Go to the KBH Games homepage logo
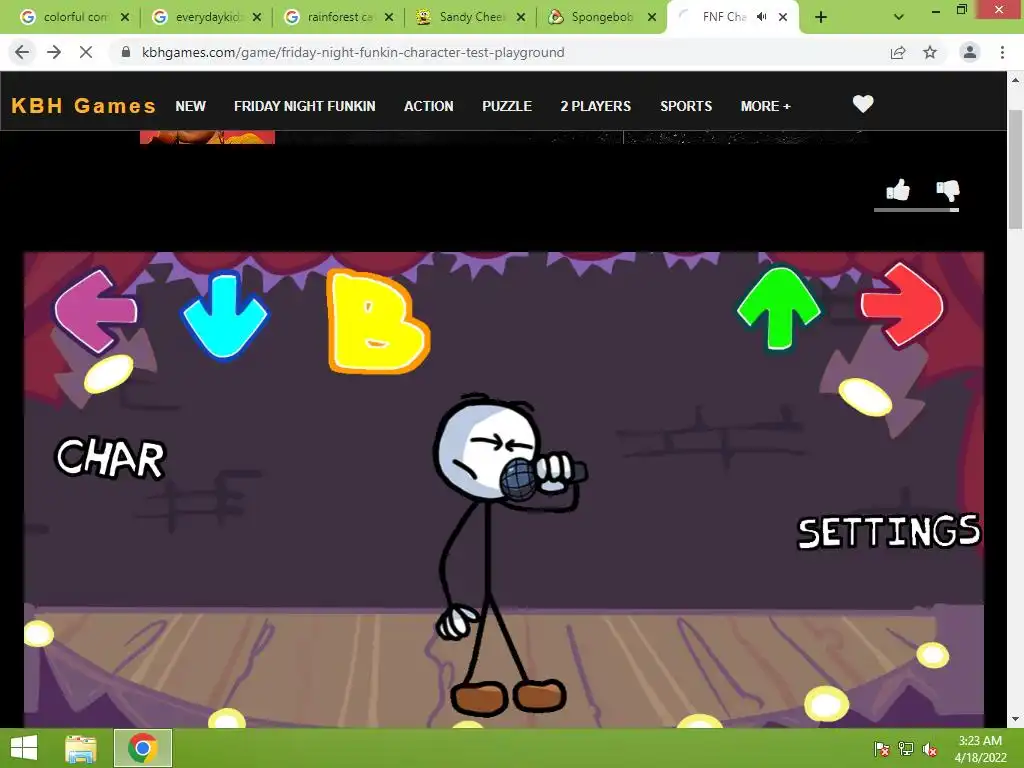The image size is (1024, 768). (x=84, y=105)
